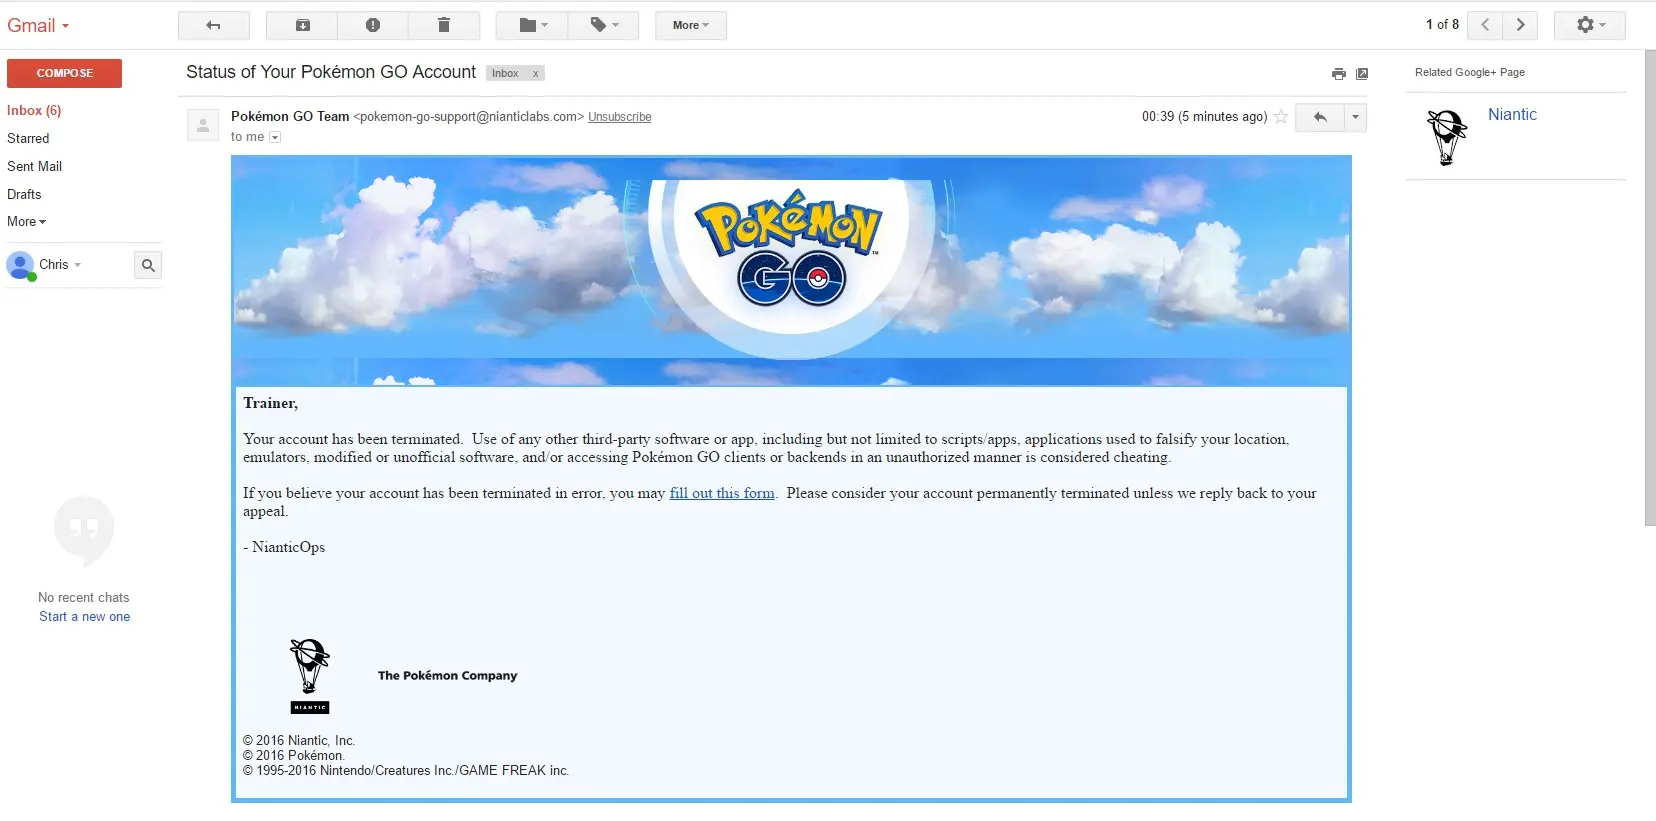Print the Pokémon GO email
This screenshot has height=821, width=1656.
pos(1338,74)
